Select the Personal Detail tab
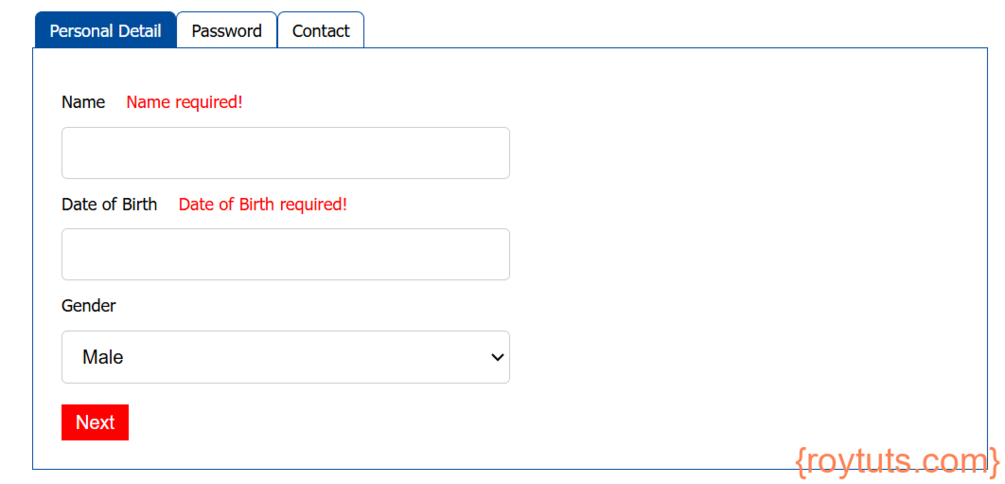This screenshot has height=484, width=1005. click(105, 30)
